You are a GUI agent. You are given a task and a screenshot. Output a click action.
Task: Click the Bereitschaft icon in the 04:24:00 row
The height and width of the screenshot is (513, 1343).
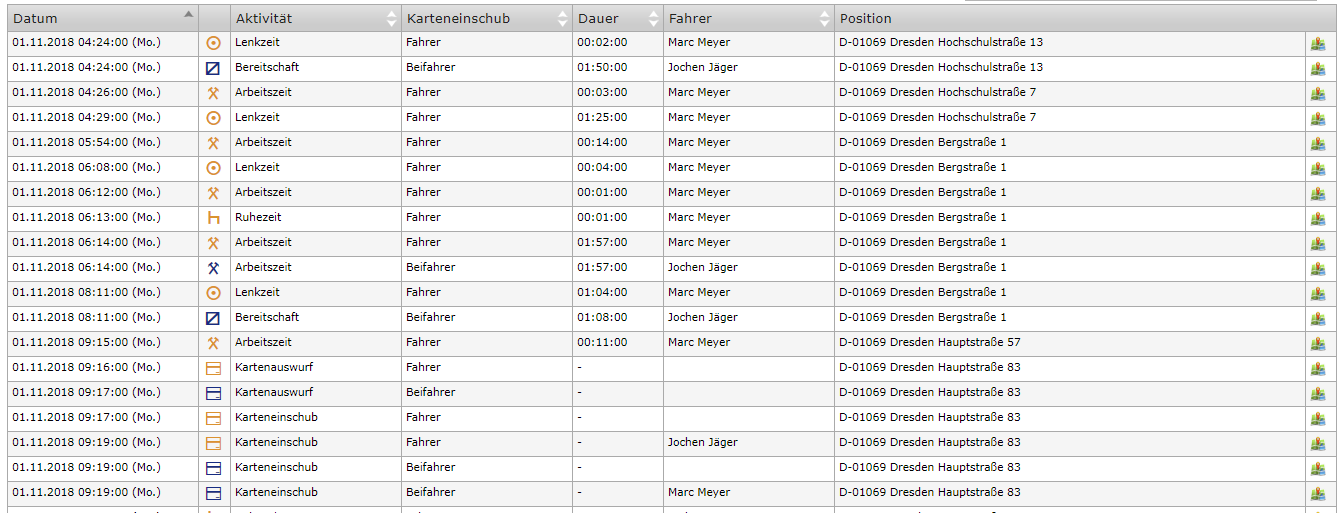click(x=213, y=68)
